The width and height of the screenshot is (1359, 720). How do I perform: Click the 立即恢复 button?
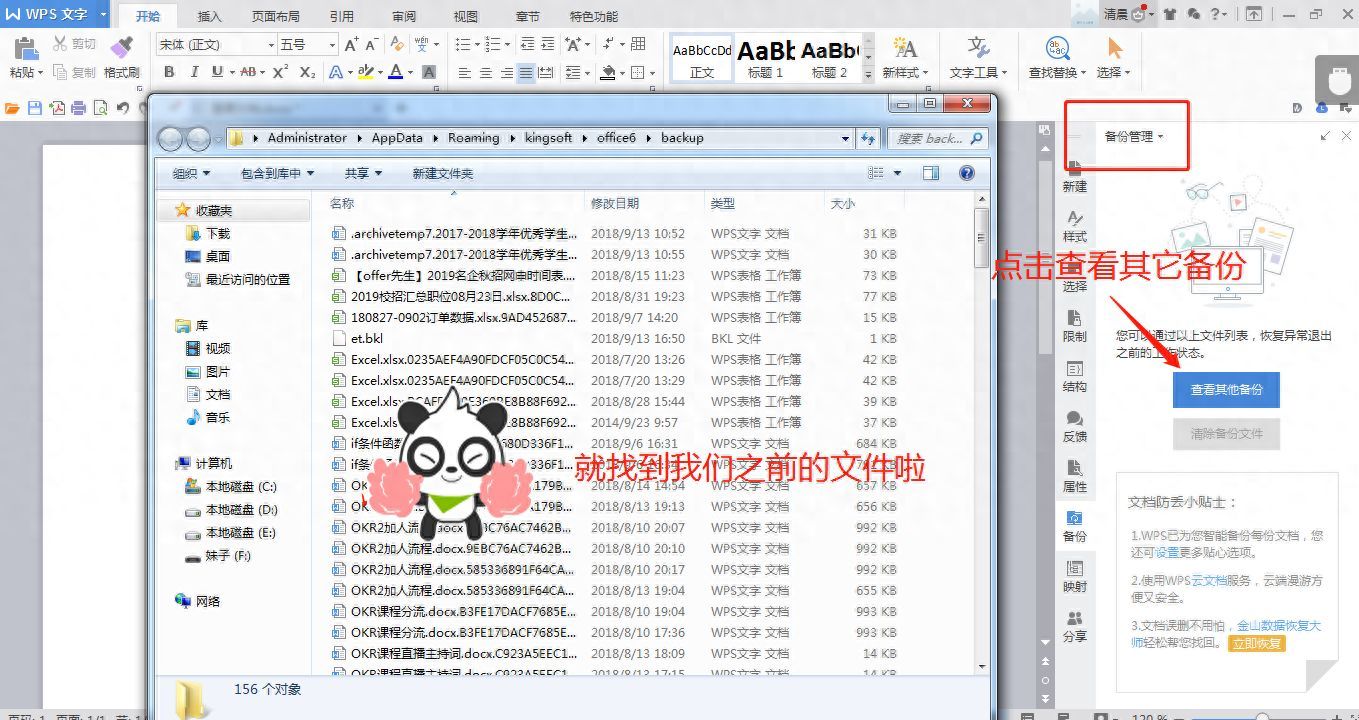click(x=1257, y=643)
